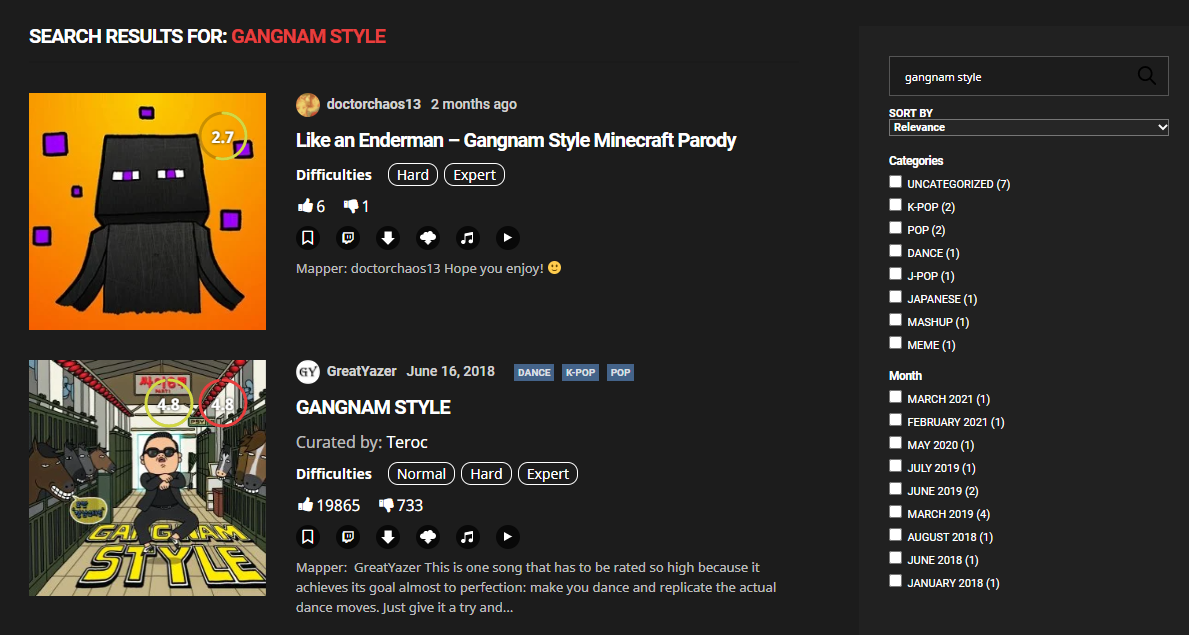Upvote Like an Enderman with thumbs up

[306, 206]
